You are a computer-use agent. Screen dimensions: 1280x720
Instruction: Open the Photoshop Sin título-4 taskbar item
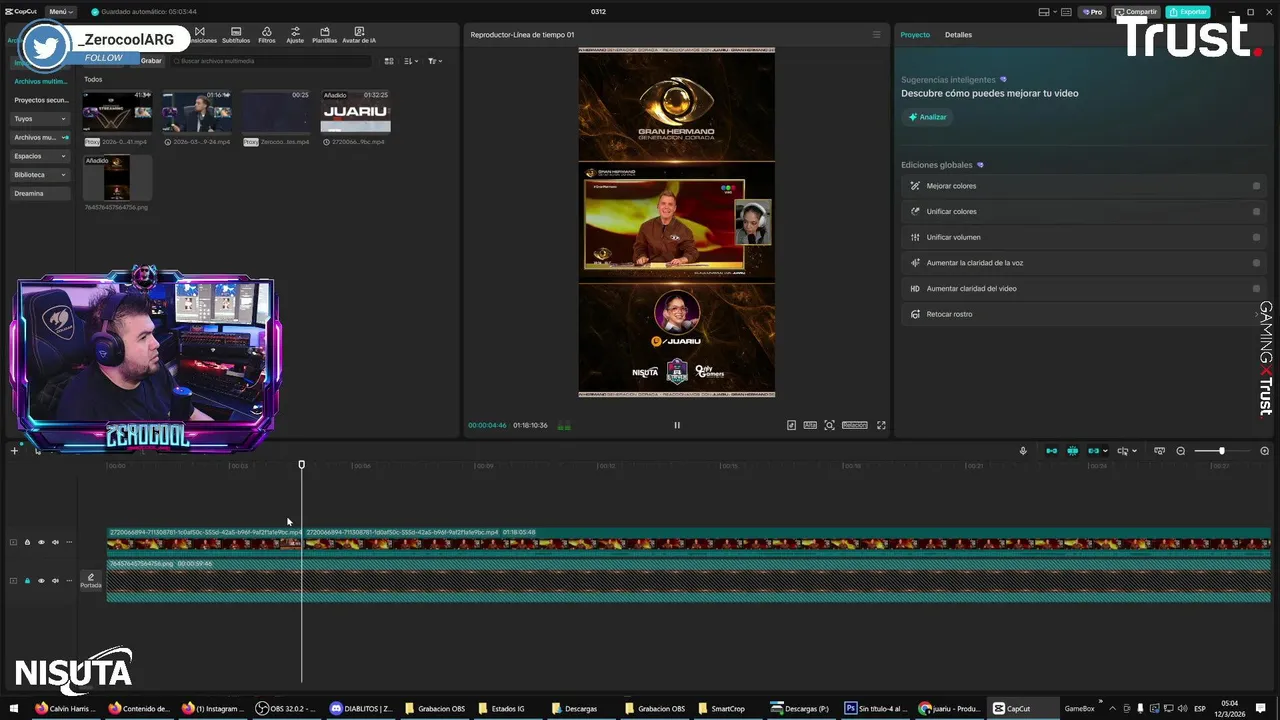coord(876,709)
